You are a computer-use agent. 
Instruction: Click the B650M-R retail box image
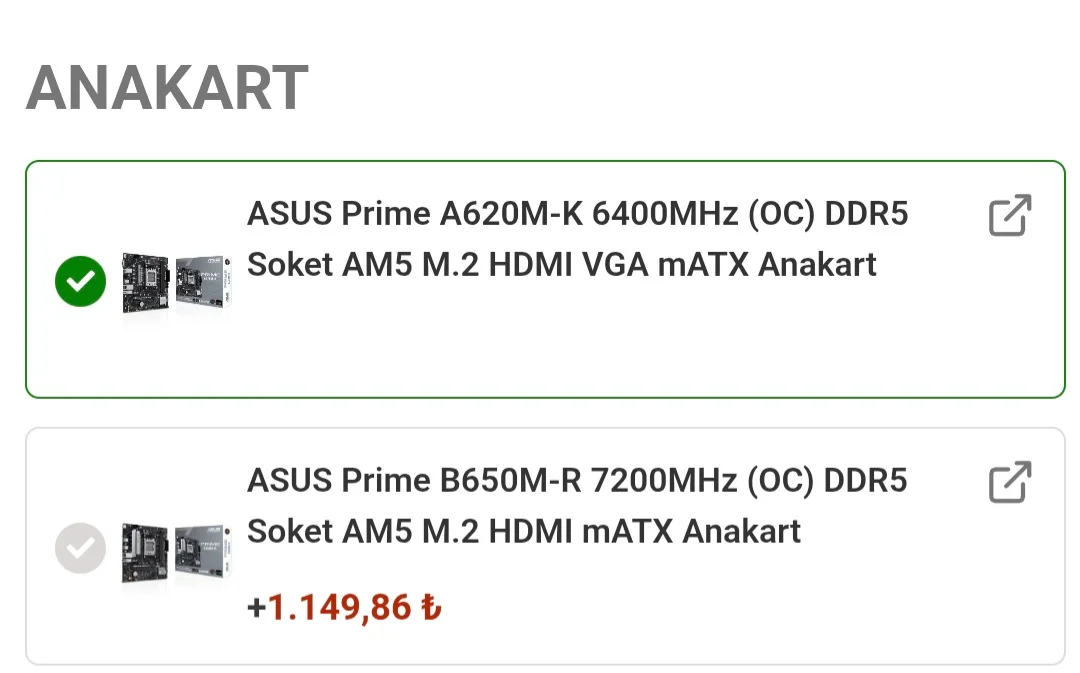(202, 551)
